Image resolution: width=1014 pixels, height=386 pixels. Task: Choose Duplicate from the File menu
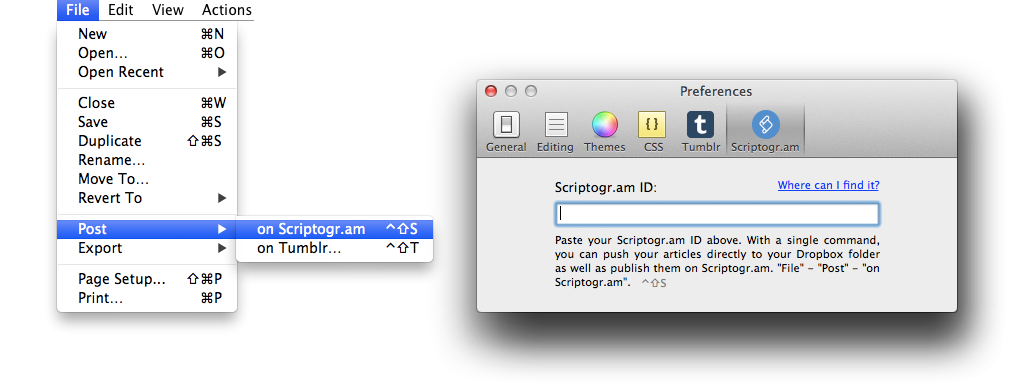(147, 141)
